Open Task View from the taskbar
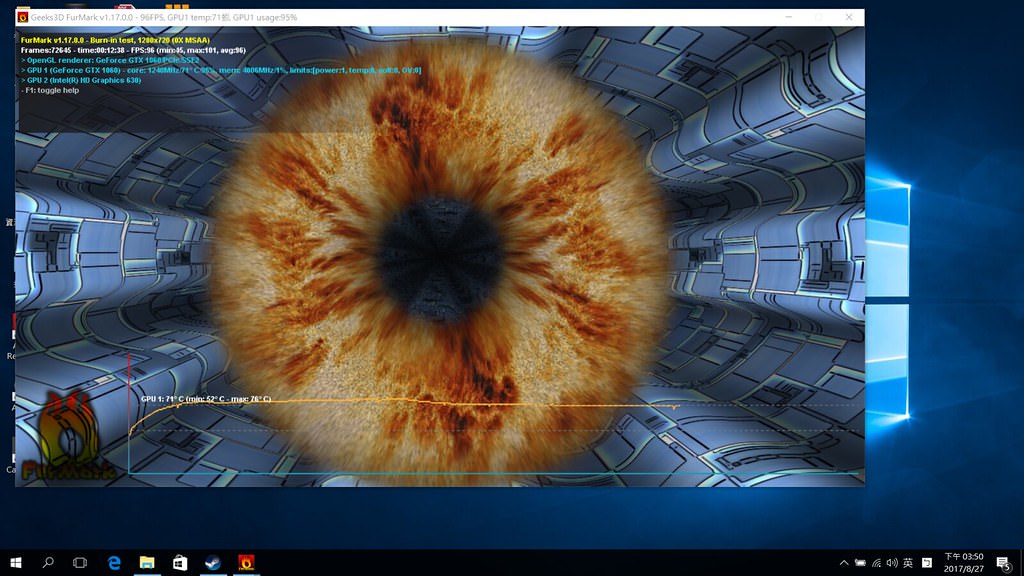 tap(80, 562)
